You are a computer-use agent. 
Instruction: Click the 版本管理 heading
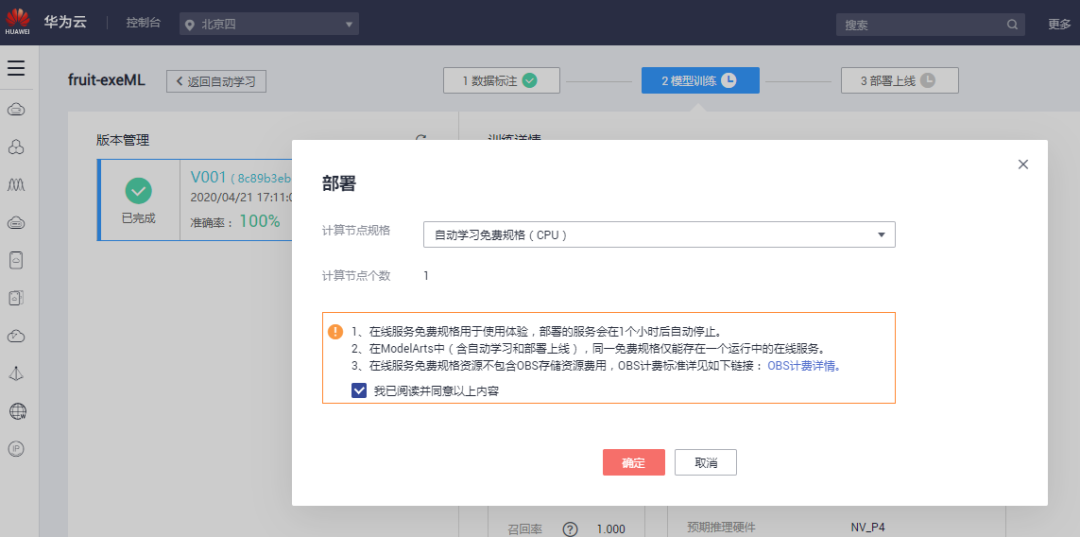pyautogui.click(x=123, y=140)
